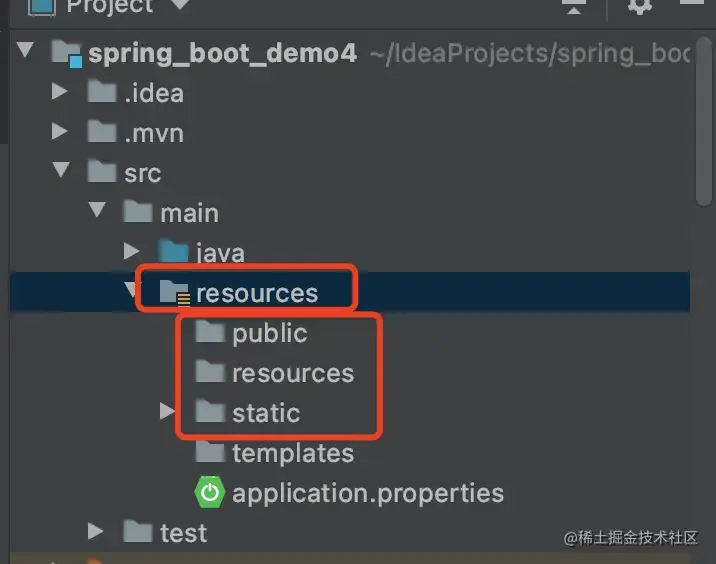Open application.properties file
The image size is (716, 564).
[368, 494]
